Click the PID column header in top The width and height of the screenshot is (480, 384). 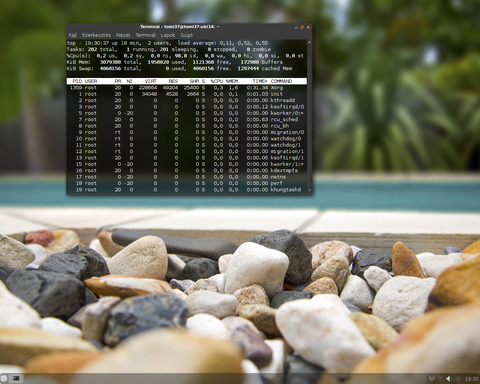point(77,81)
